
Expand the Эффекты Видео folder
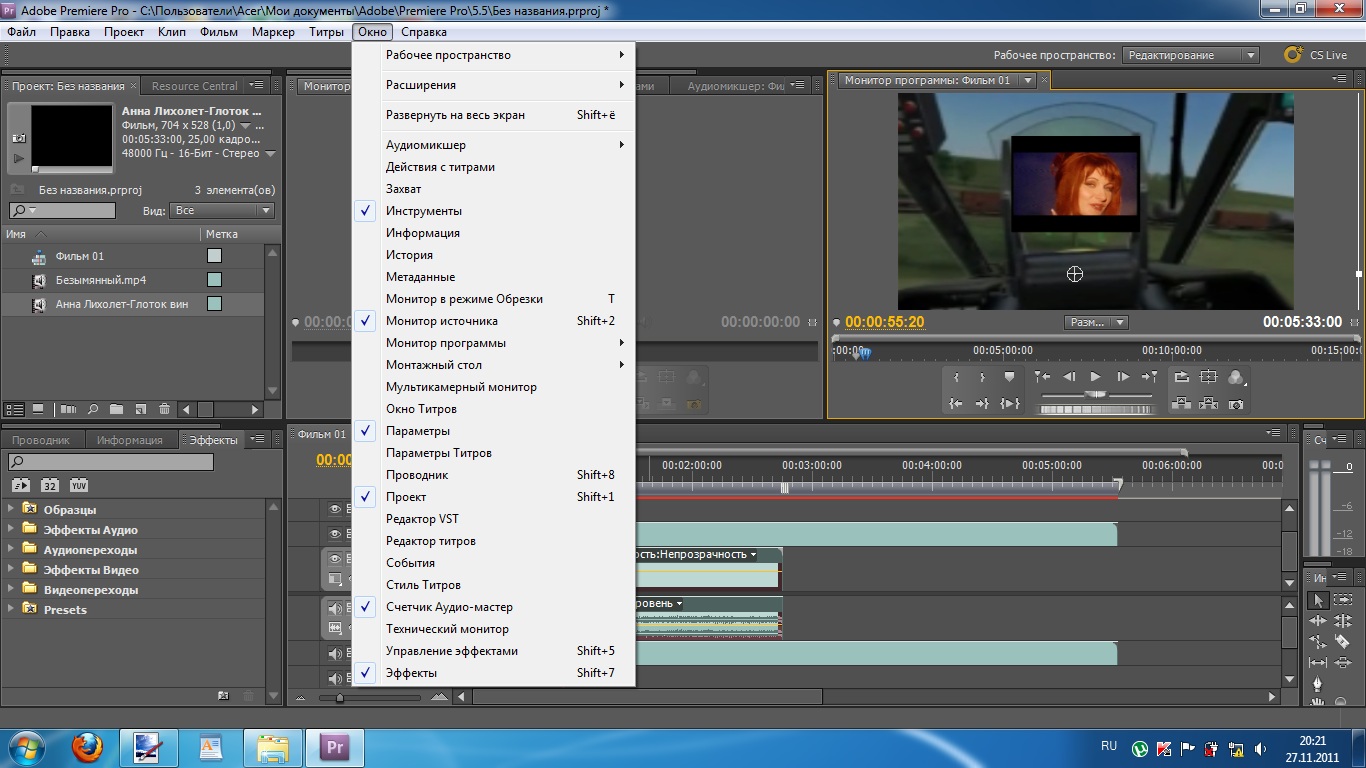(x=12, y=569)
